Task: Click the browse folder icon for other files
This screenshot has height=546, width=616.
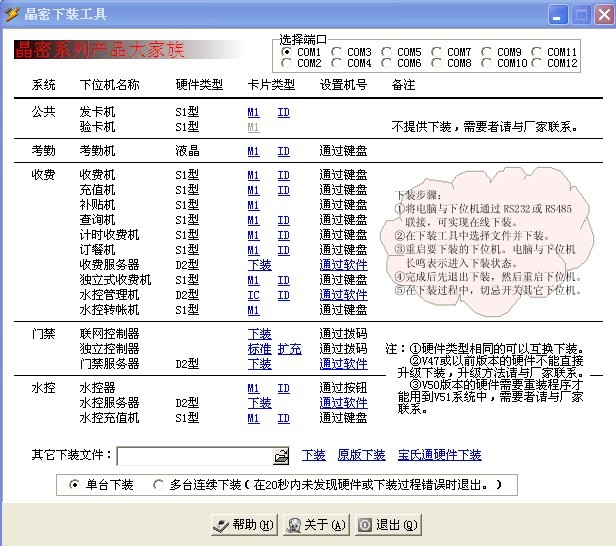Action: tap(281, 456)
